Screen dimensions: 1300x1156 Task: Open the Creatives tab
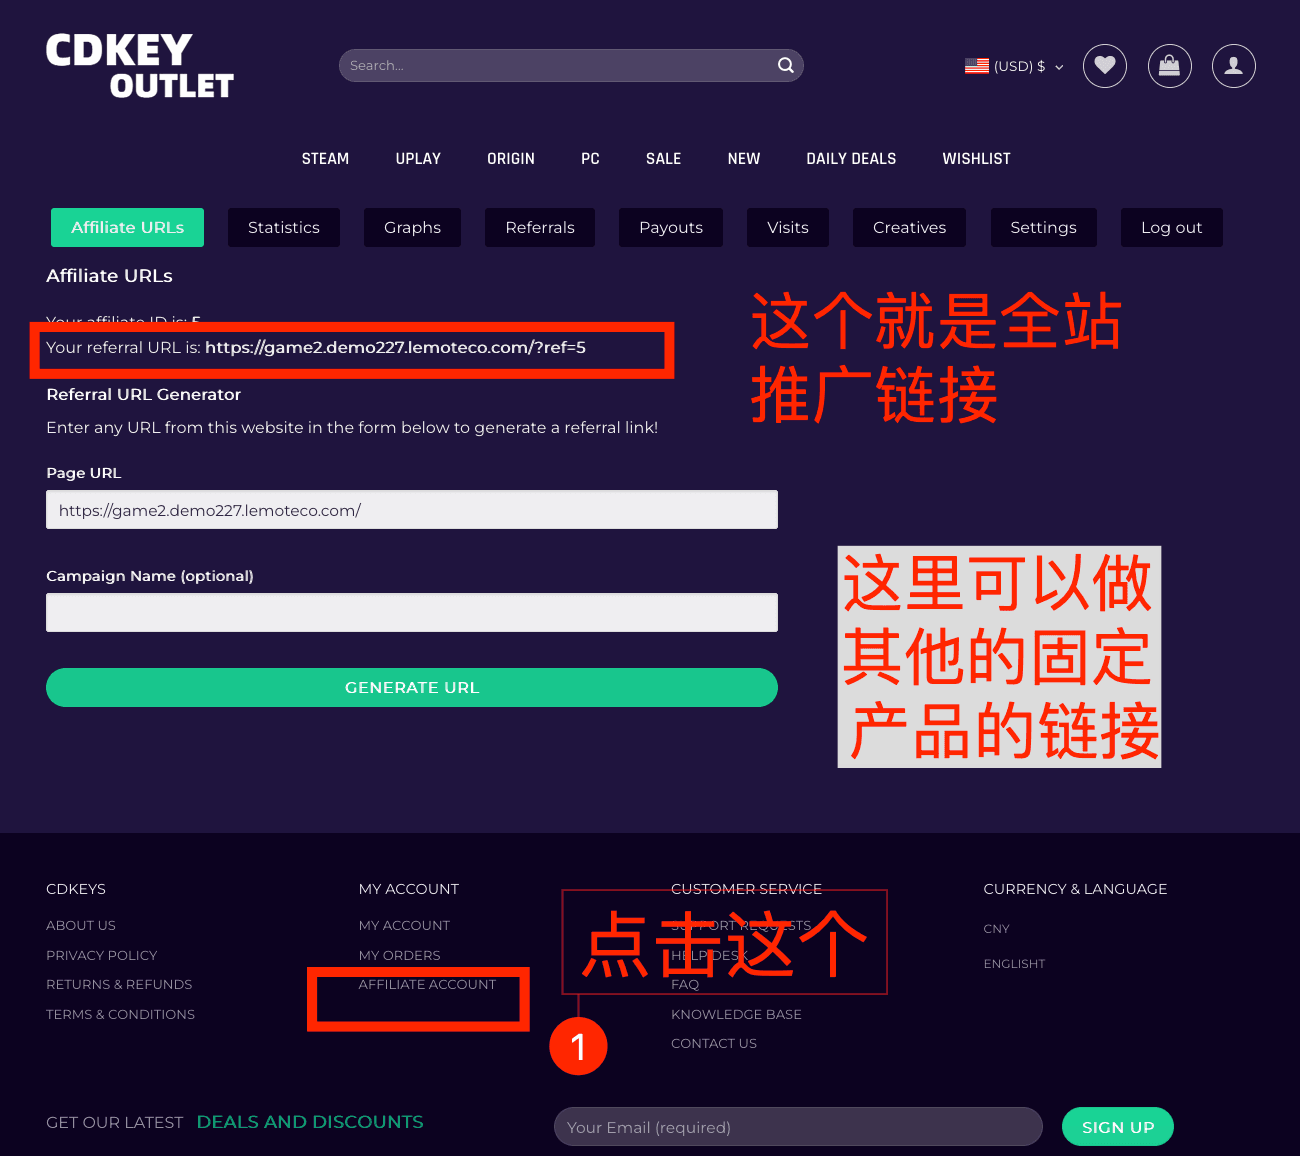point(909,228)
